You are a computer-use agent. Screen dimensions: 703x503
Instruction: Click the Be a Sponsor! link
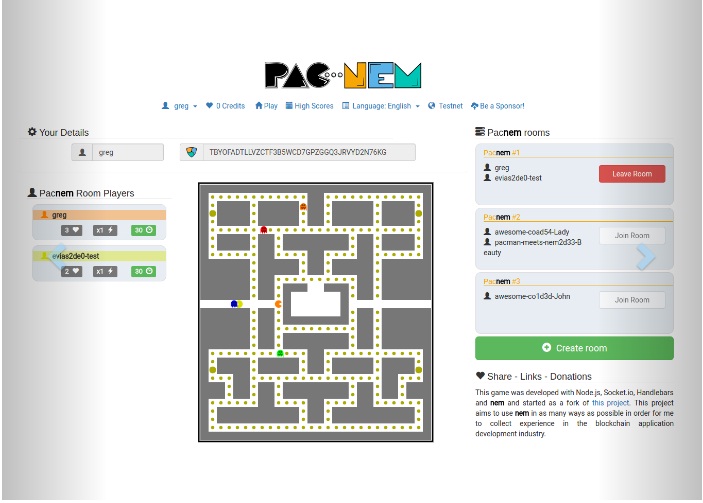498,106
